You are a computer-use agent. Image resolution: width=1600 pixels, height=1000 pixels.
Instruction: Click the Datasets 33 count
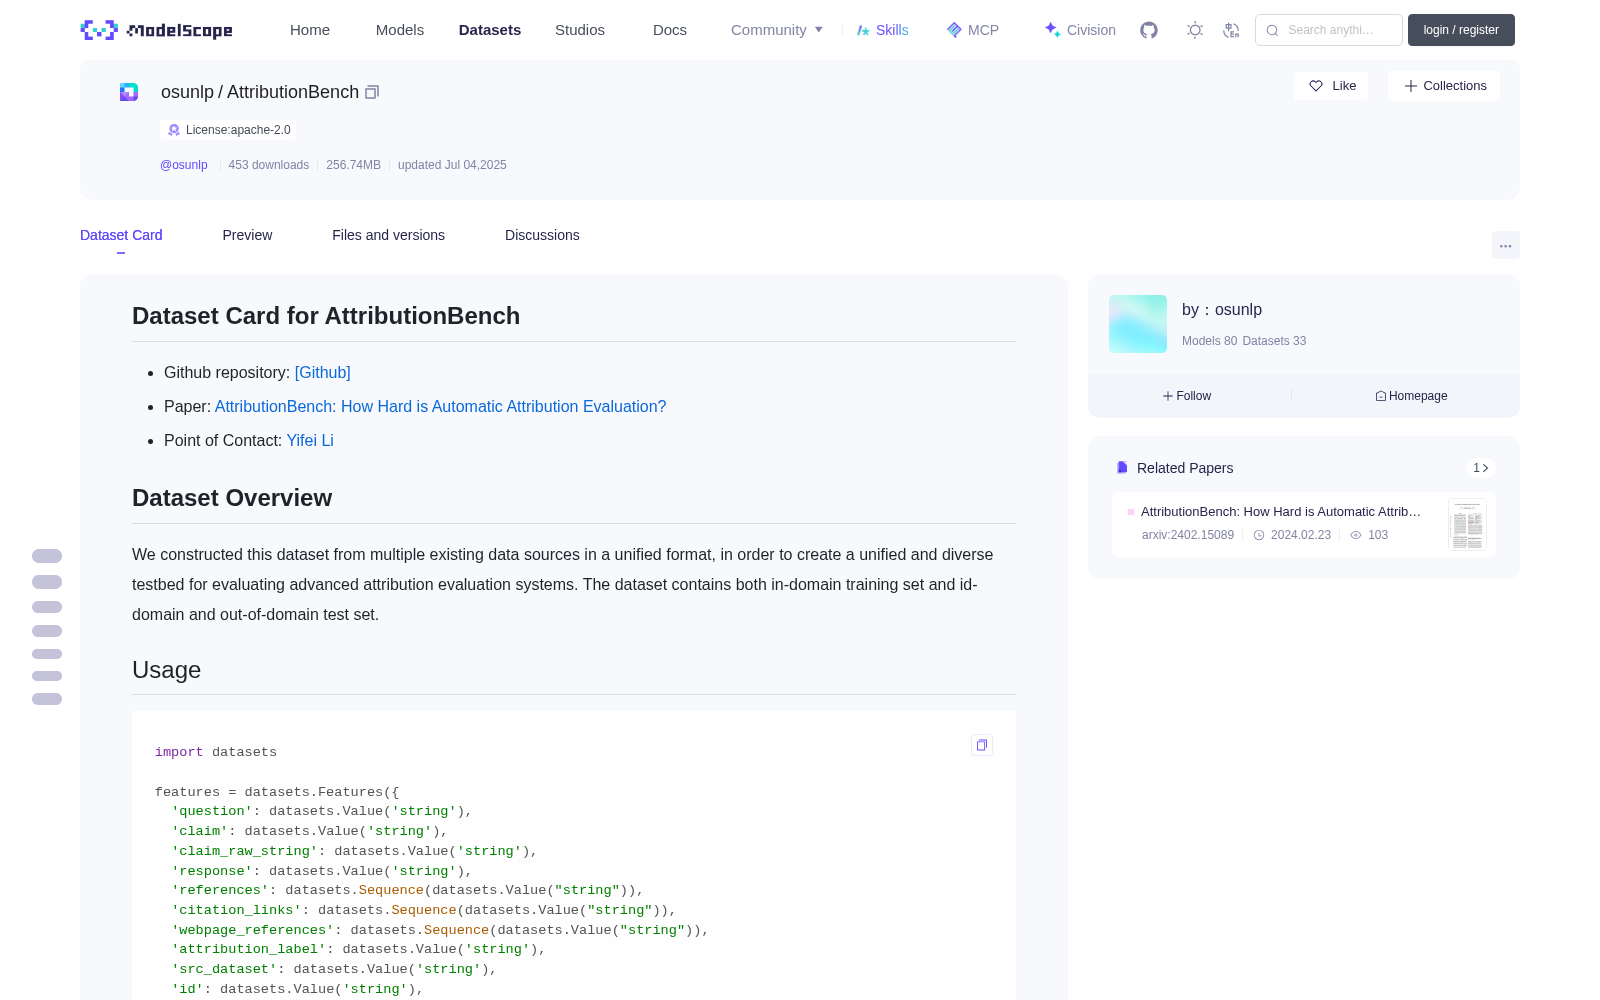(x=1274, y=341)
